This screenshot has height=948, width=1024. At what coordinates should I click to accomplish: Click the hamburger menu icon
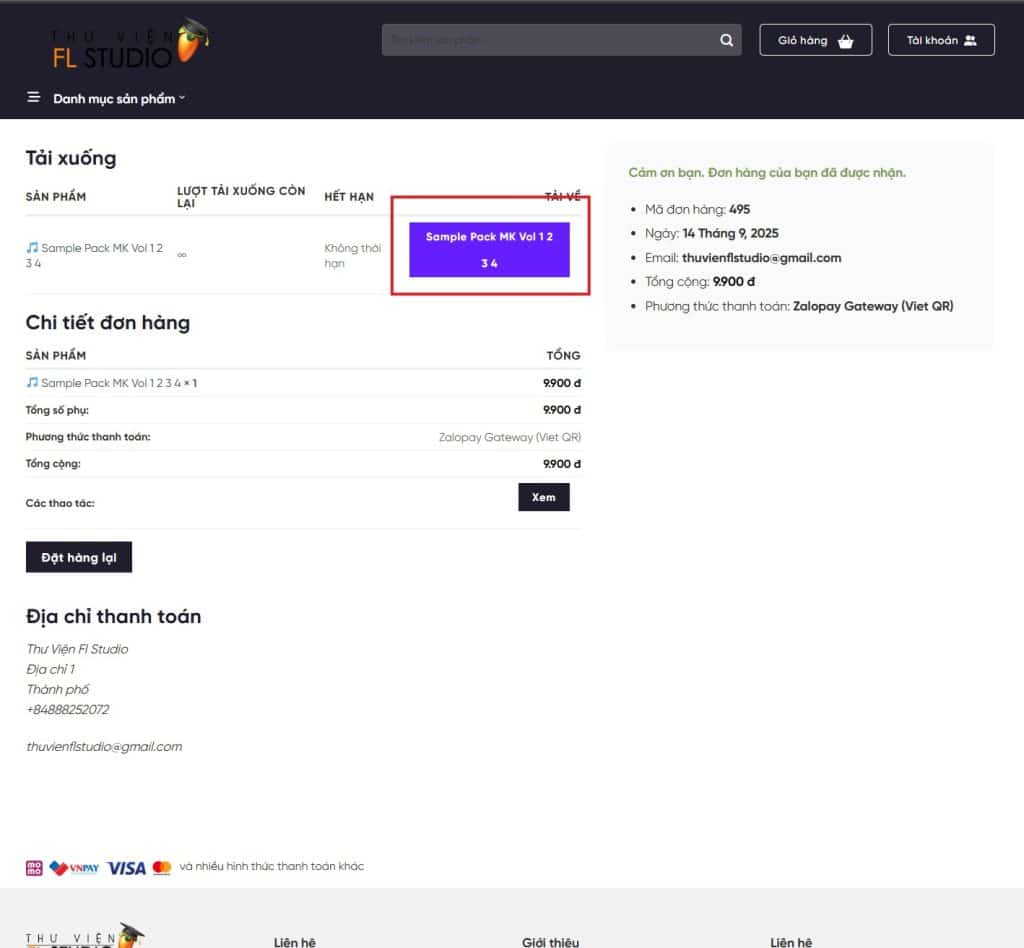click(x=33, y=98)
